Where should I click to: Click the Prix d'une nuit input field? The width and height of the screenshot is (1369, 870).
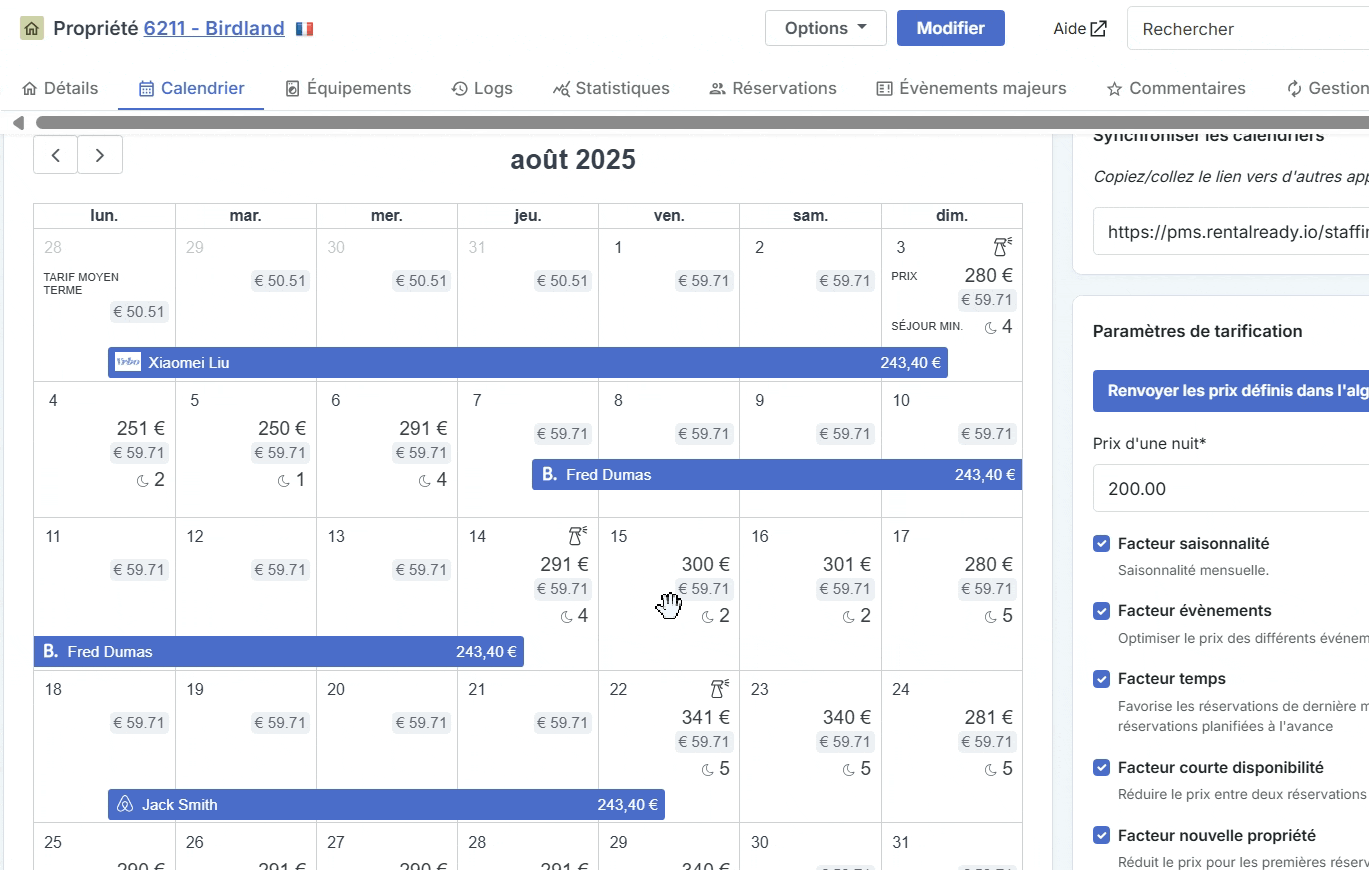(x=1231, y=489)
